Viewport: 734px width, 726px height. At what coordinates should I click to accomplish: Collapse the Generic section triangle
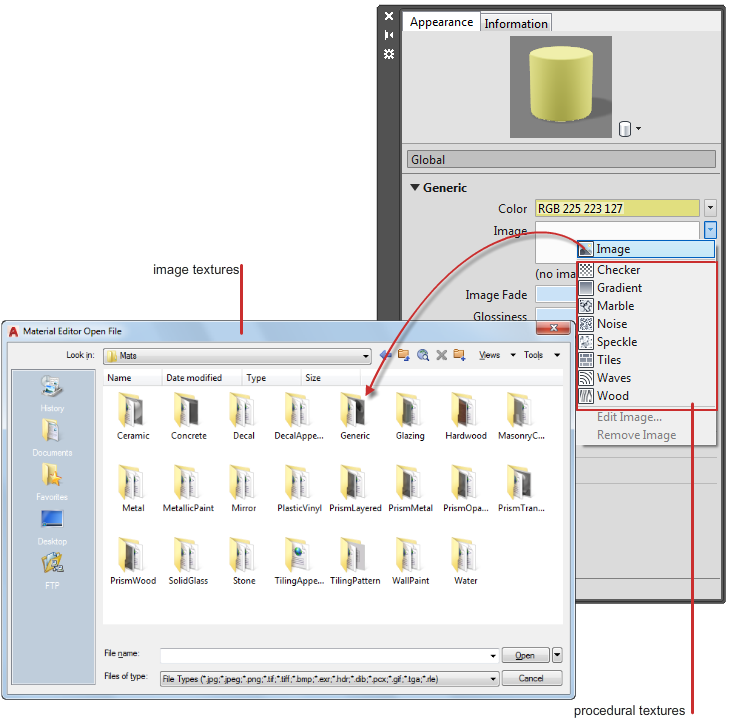click(x=414, y=188)
